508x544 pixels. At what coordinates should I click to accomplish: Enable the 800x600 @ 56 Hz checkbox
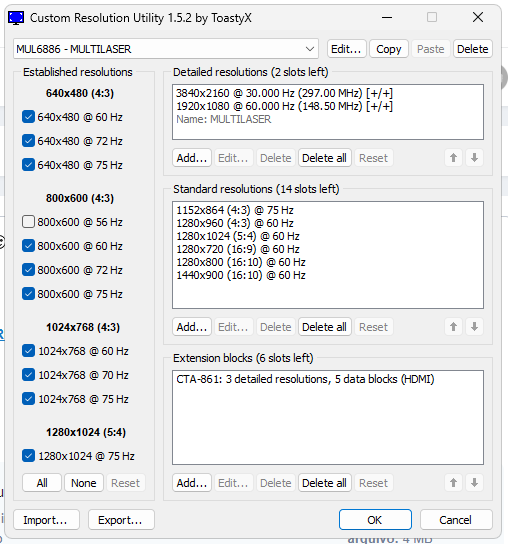point(28,222)
